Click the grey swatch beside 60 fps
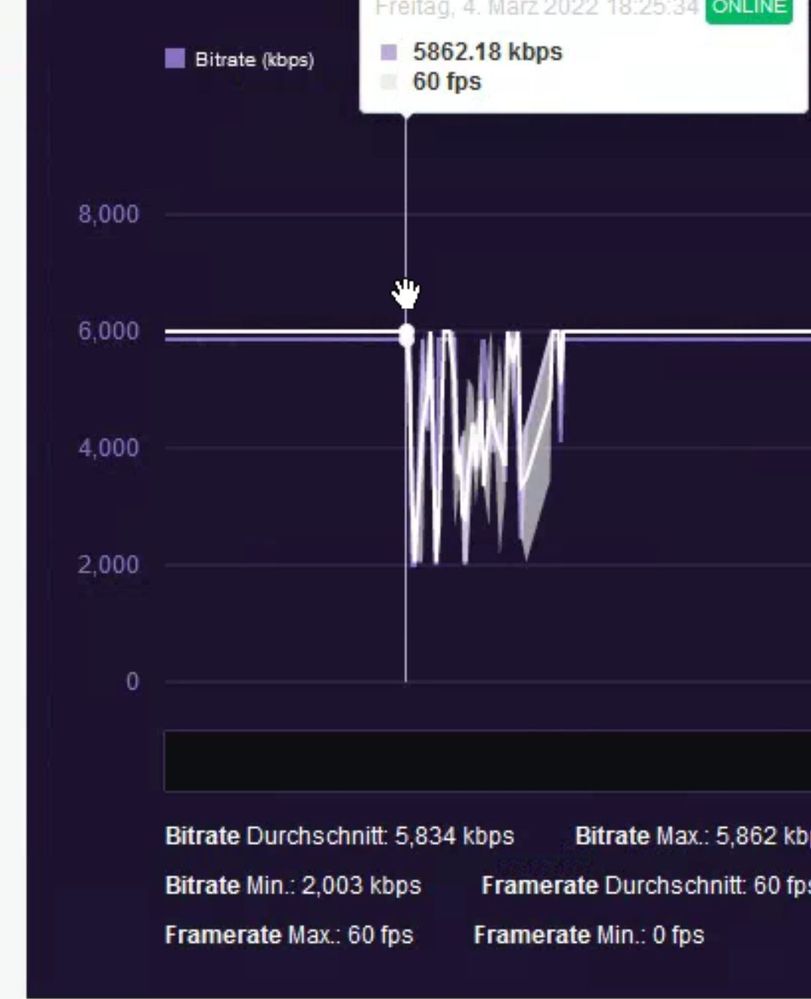Image resolution: width=811 pixels, height=999 pixels. (389, 82)
